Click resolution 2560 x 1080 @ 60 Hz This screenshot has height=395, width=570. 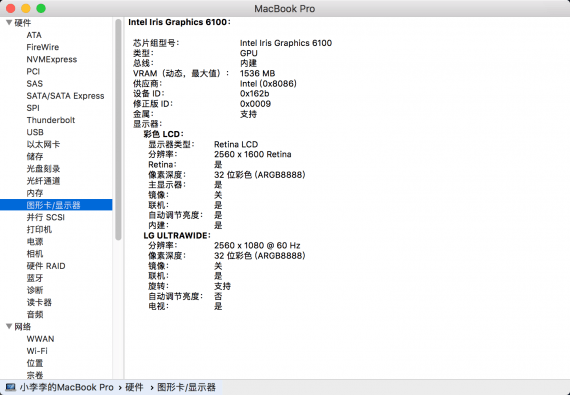[x=257, y=246]
